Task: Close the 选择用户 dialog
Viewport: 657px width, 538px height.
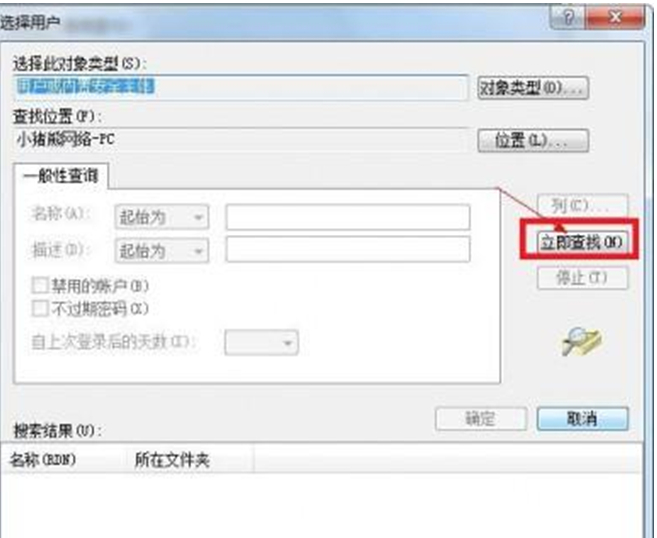Action: pyautogui.click(x=615, y=18)
